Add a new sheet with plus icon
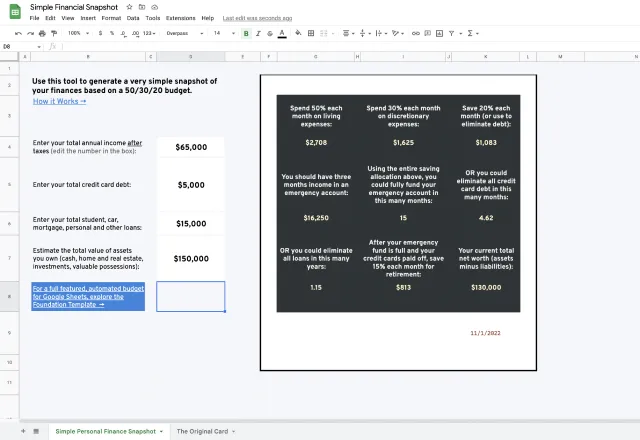This screenshot has width=640, height=440. coord(23,431)
